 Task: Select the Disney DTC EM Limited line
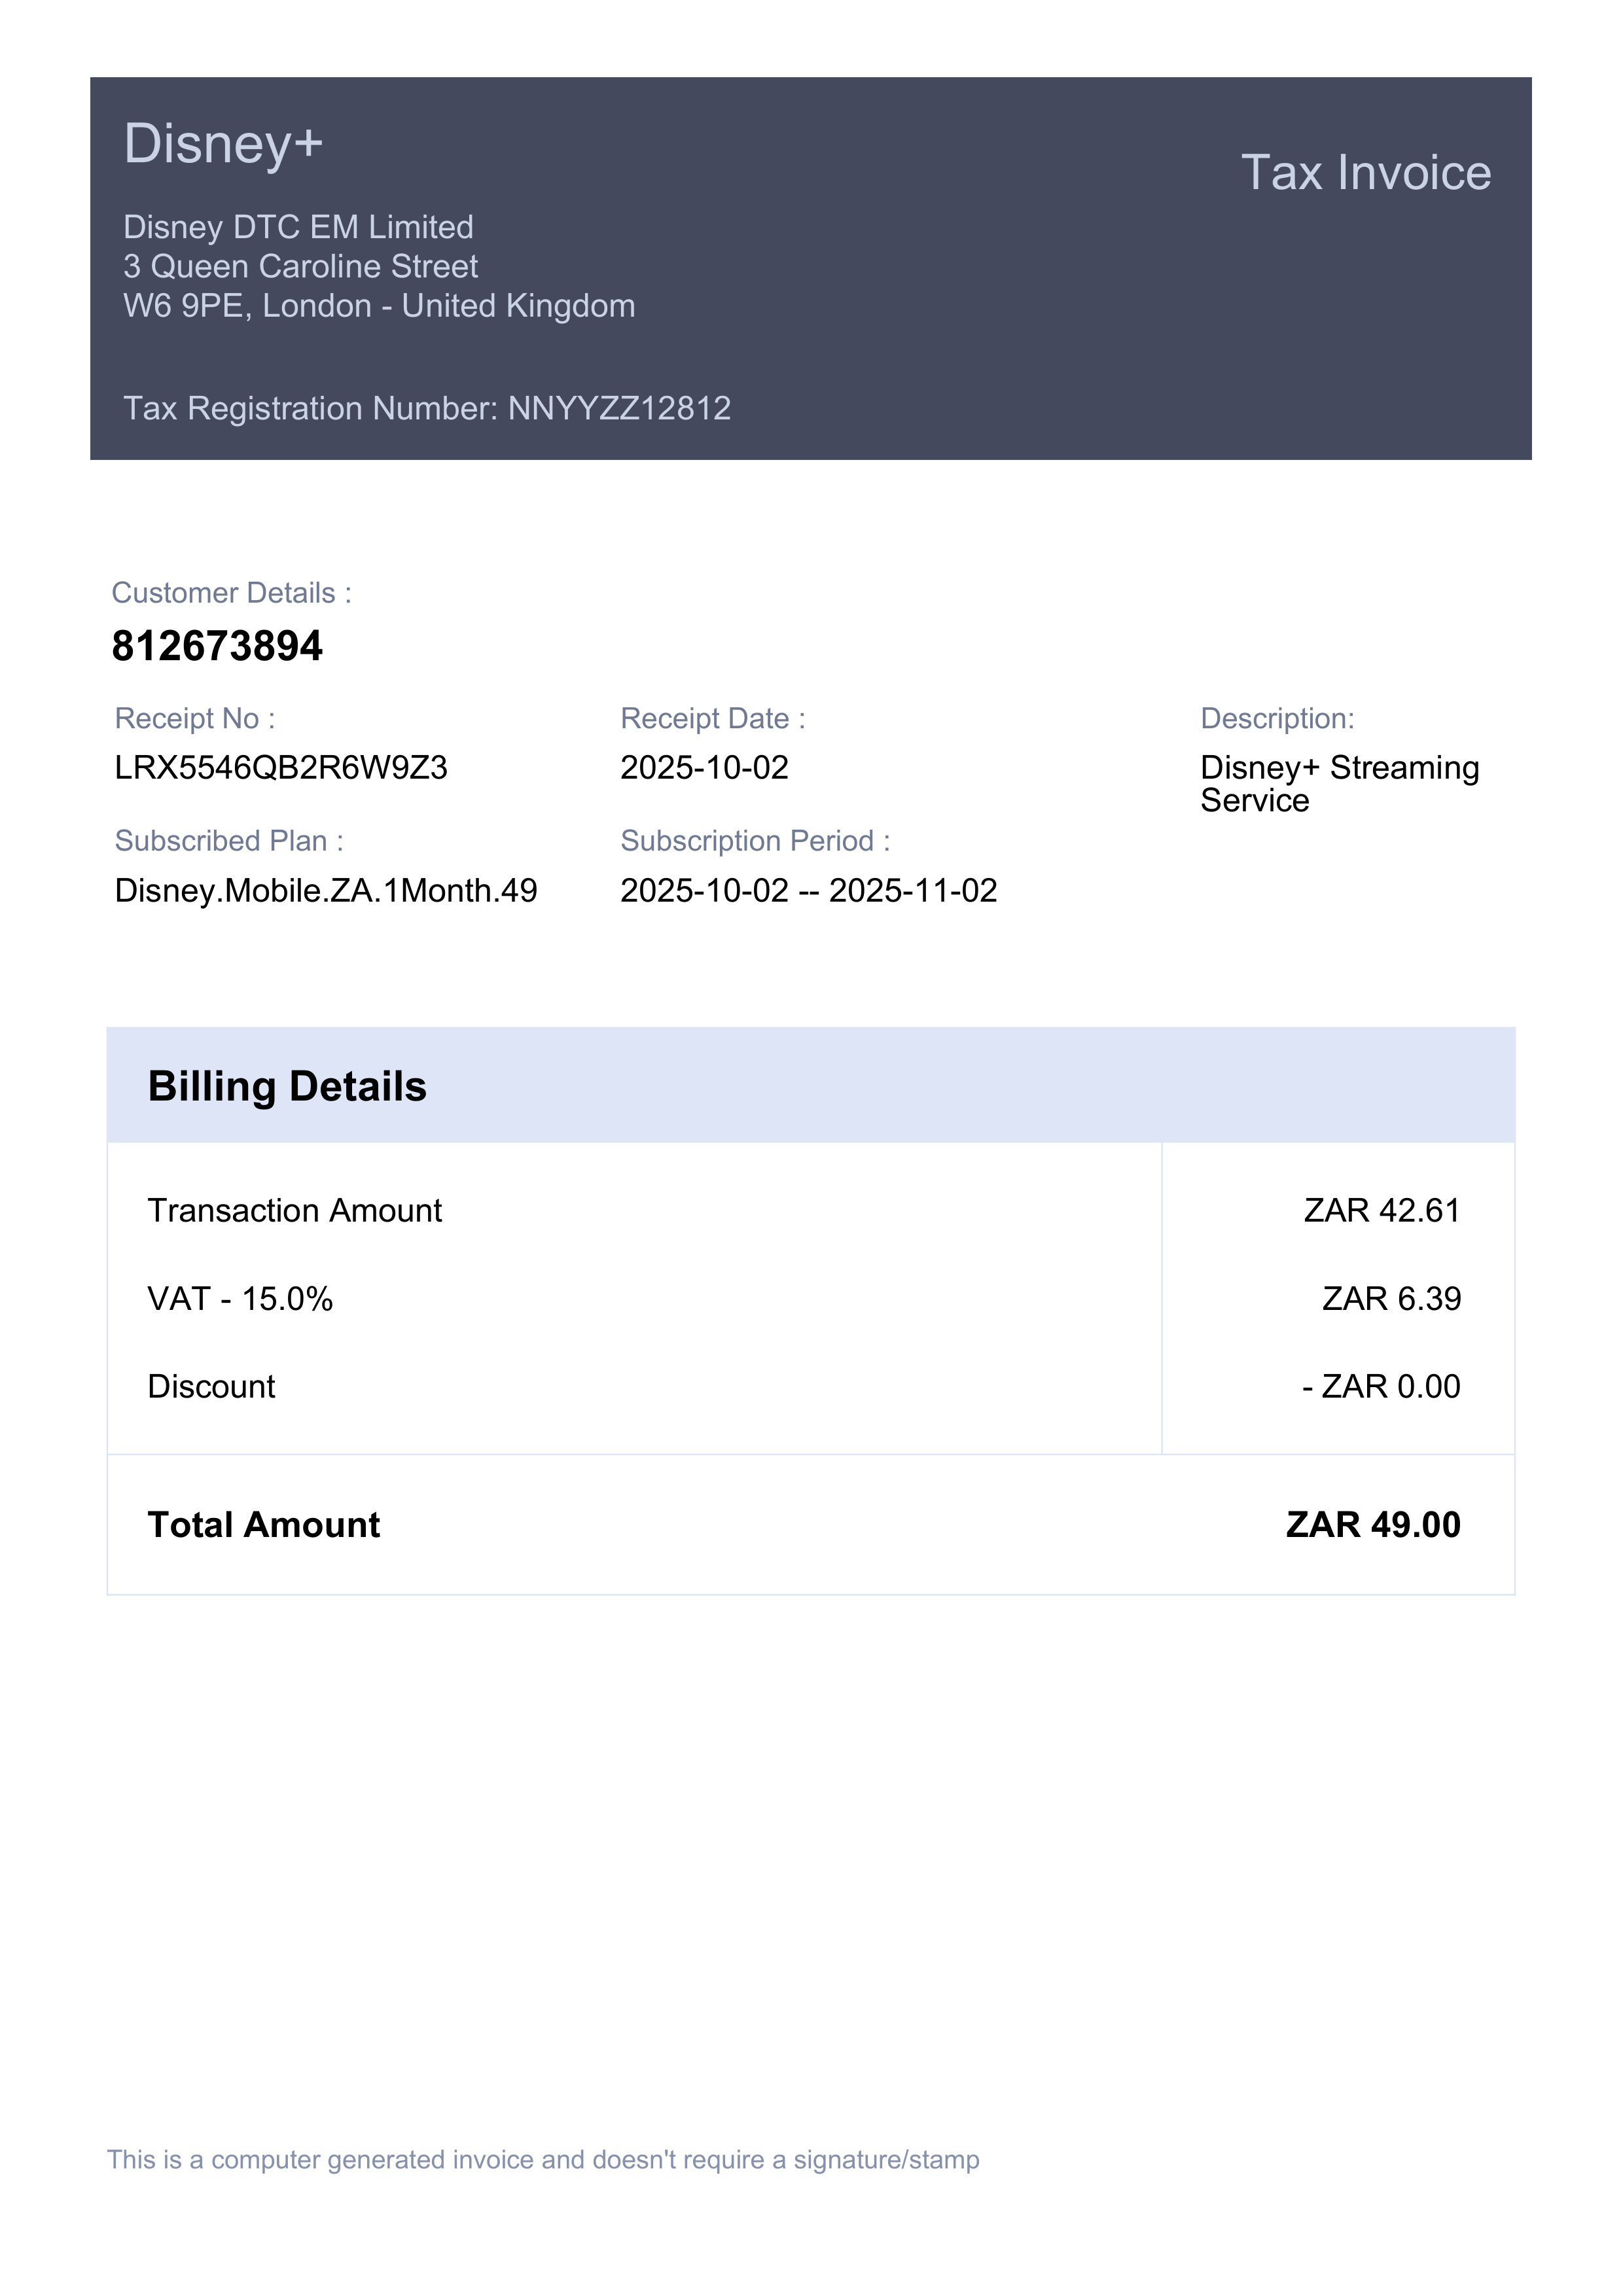coord(298,227)
